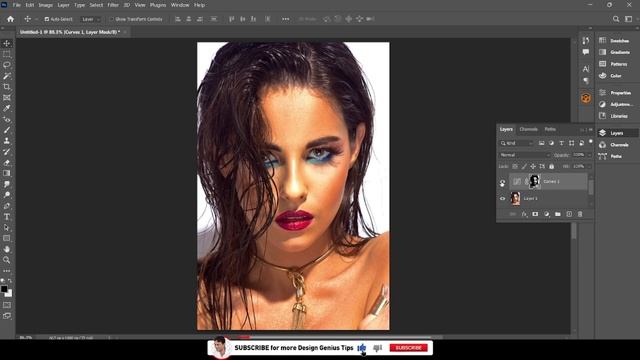Toggle layer filtering on/off switch
The width and height of the screenshot is (640, 360).
[591, 142]
